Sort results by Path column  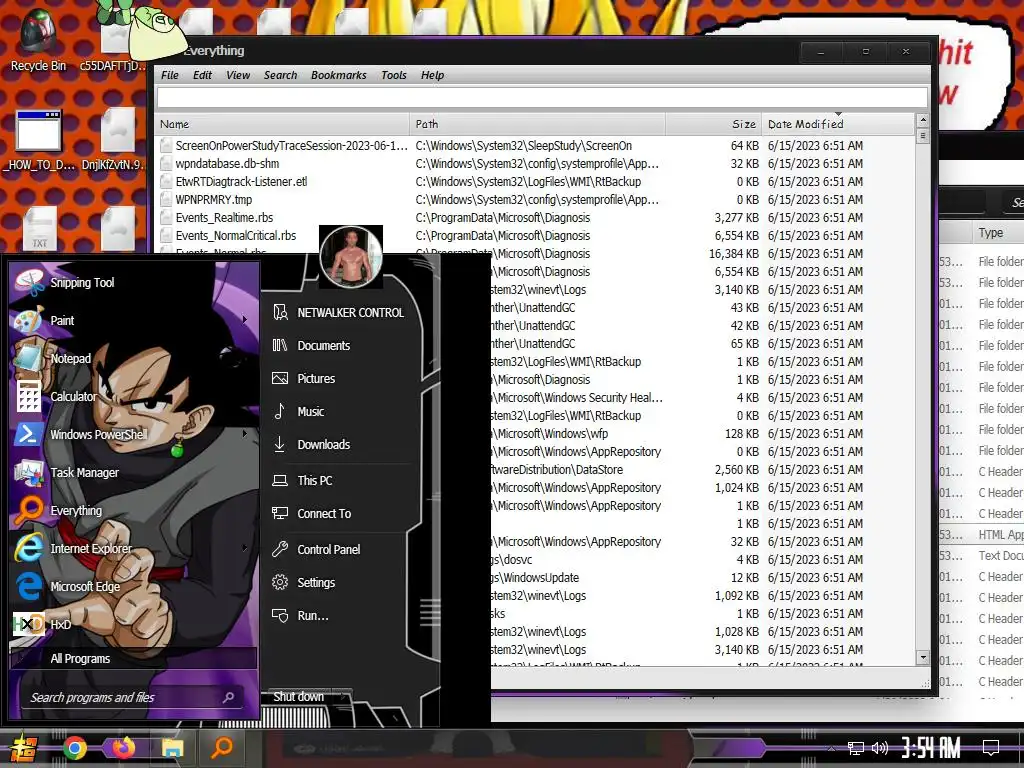pyautogui.click(x=537, y=124)
